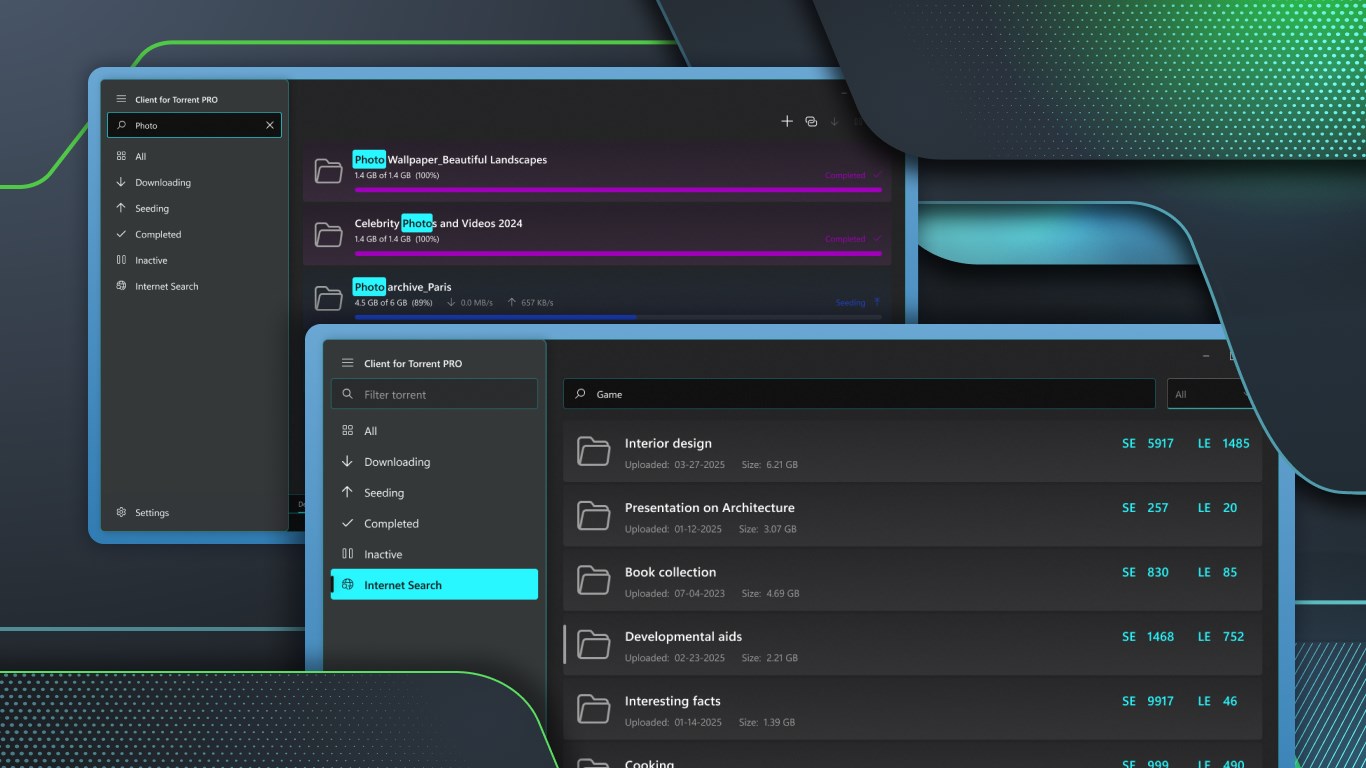Open the hamburger menu of the front window
1366x768 pixels.
[x=346, y=363]
